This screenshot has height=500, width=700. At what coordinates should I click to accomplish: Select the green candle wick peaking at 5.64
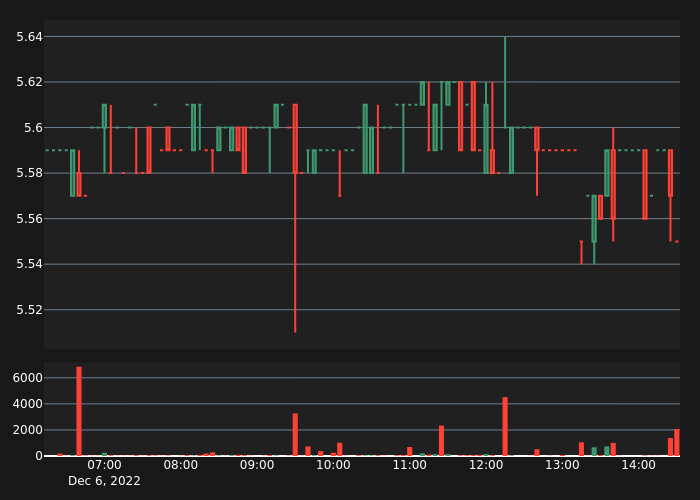pyautogui.click(x=505, y=82)
